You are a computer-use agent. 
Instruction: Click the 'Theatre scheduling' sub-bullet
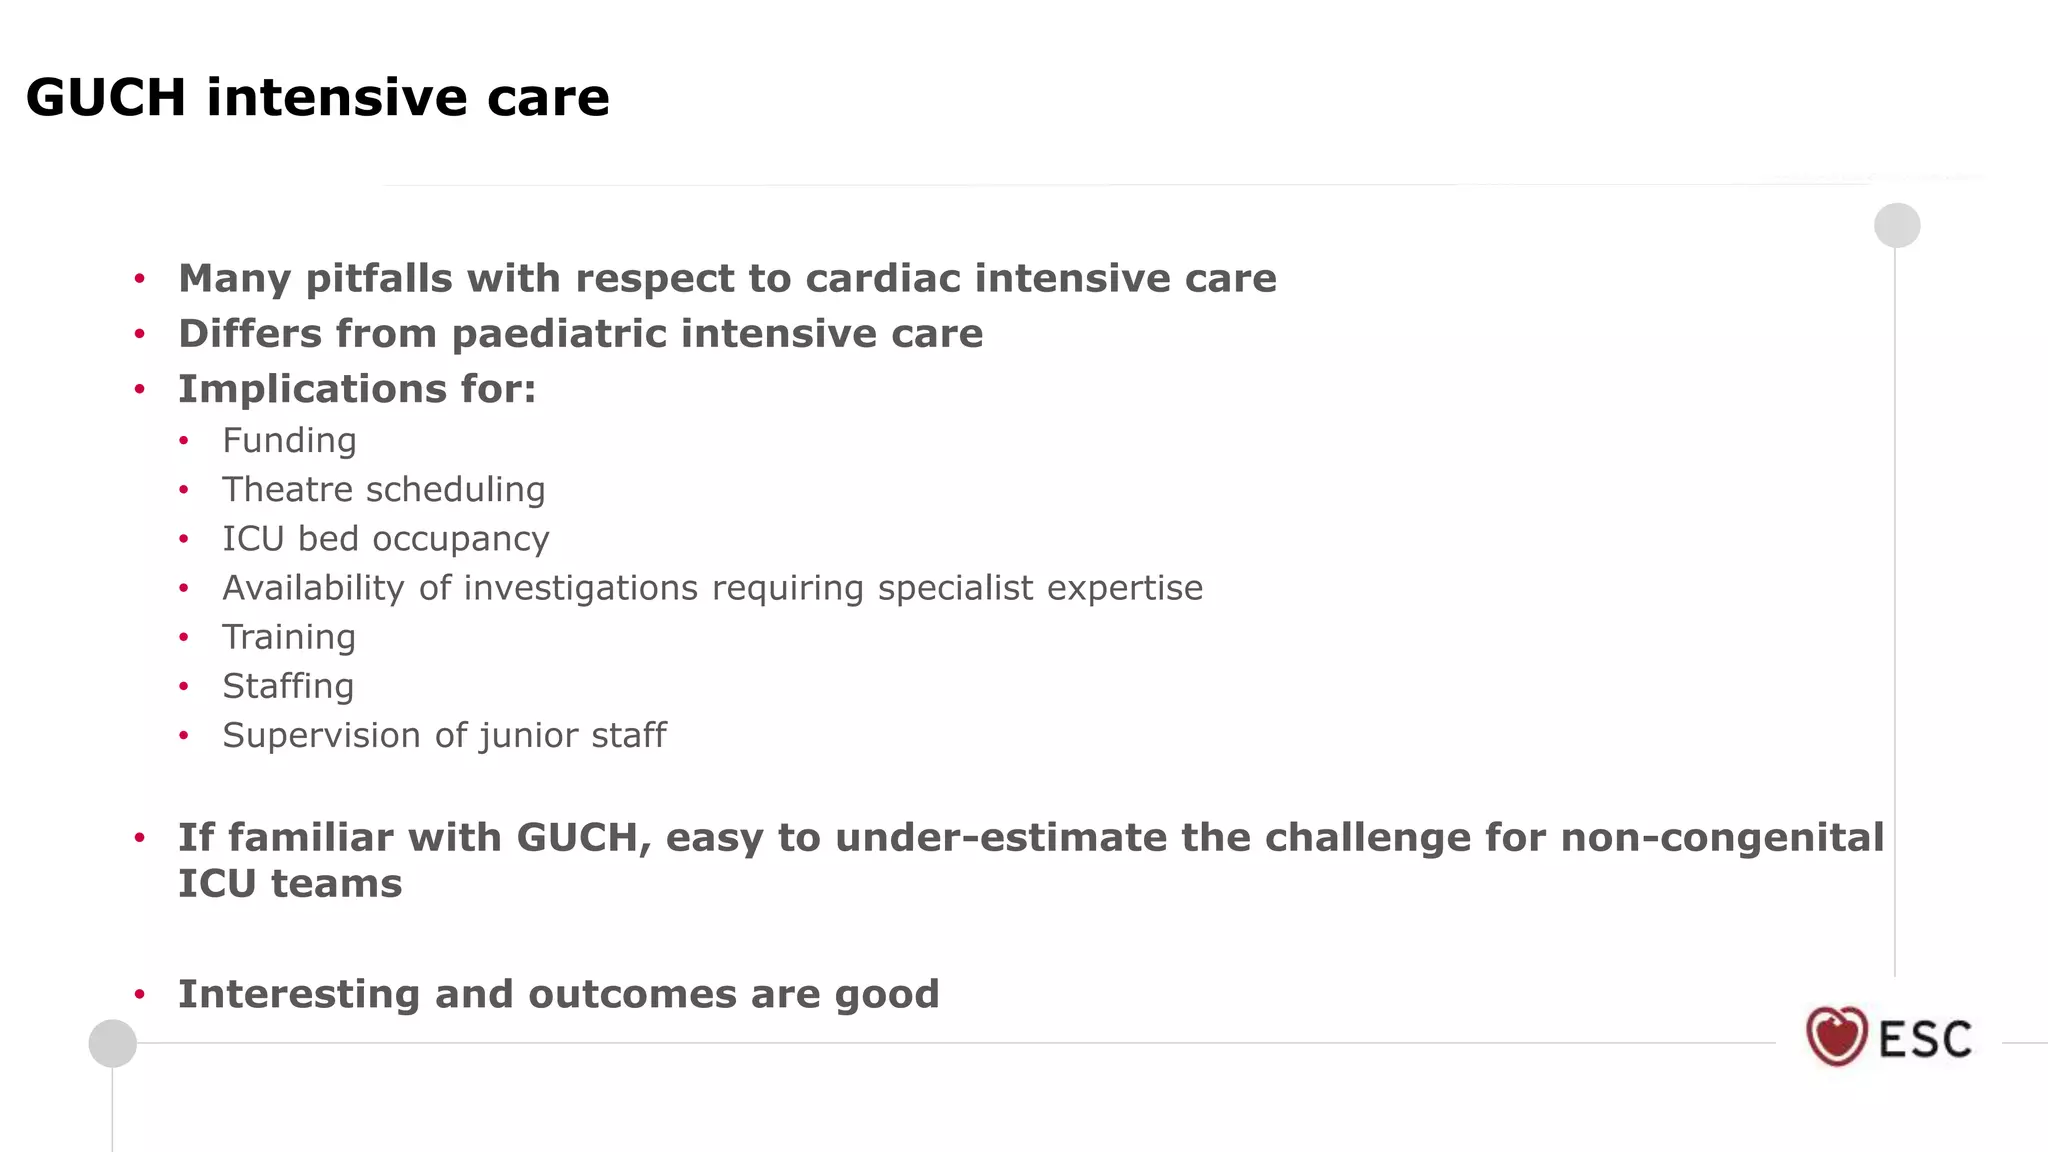coord(384,489)
